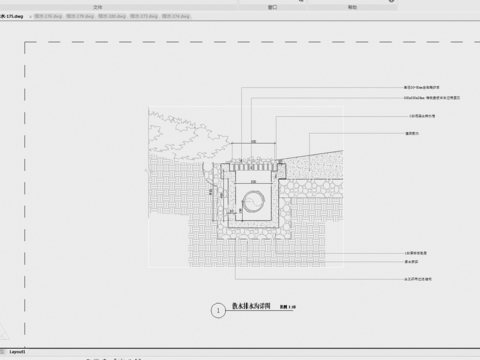Switch to the 179.dwg drawing tab
The image size is (480, 360).
80,16
